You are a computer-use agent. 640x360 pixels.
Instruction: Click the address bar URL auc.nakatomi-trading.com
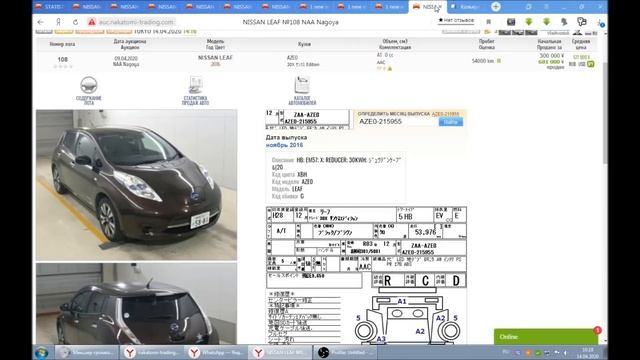[136, 22]
